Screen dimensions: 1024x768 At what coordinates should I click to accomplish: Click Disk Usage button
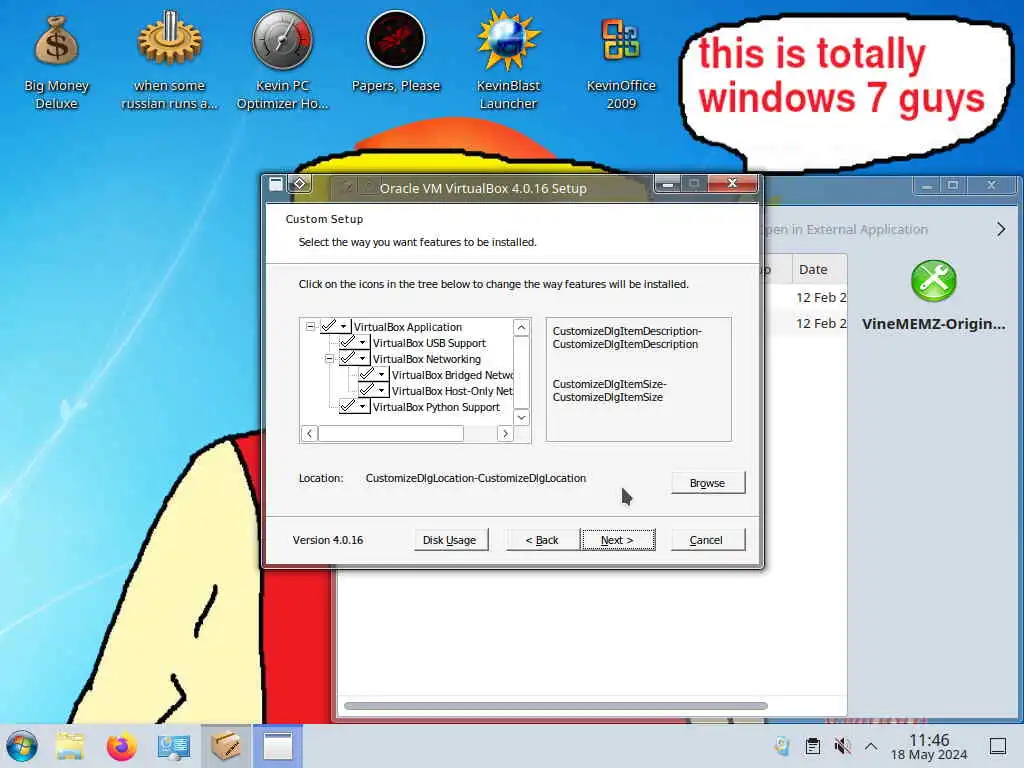pos(450,540)
